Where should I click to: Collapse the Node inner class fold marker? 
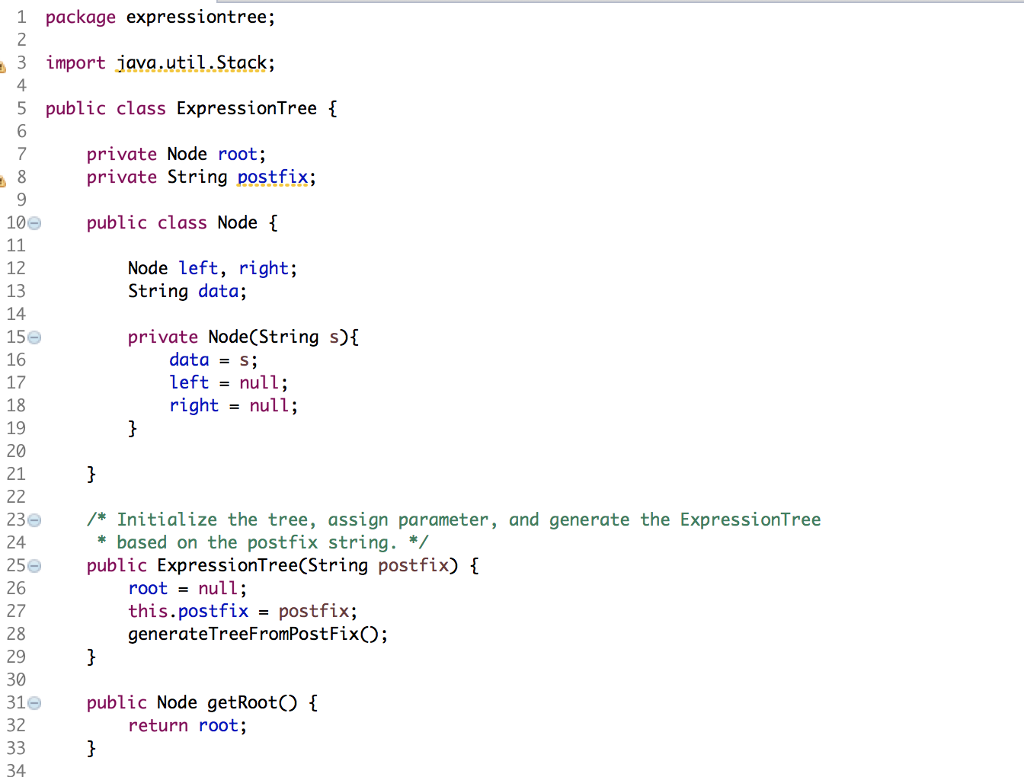(35, 222)
